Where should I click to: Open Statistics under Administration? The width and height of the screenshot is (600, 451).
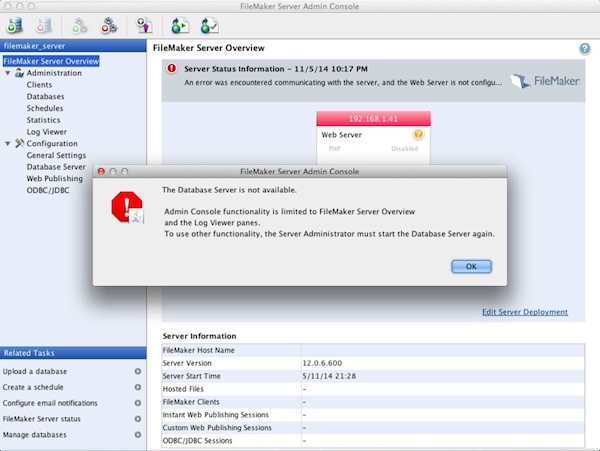point(43,120)
